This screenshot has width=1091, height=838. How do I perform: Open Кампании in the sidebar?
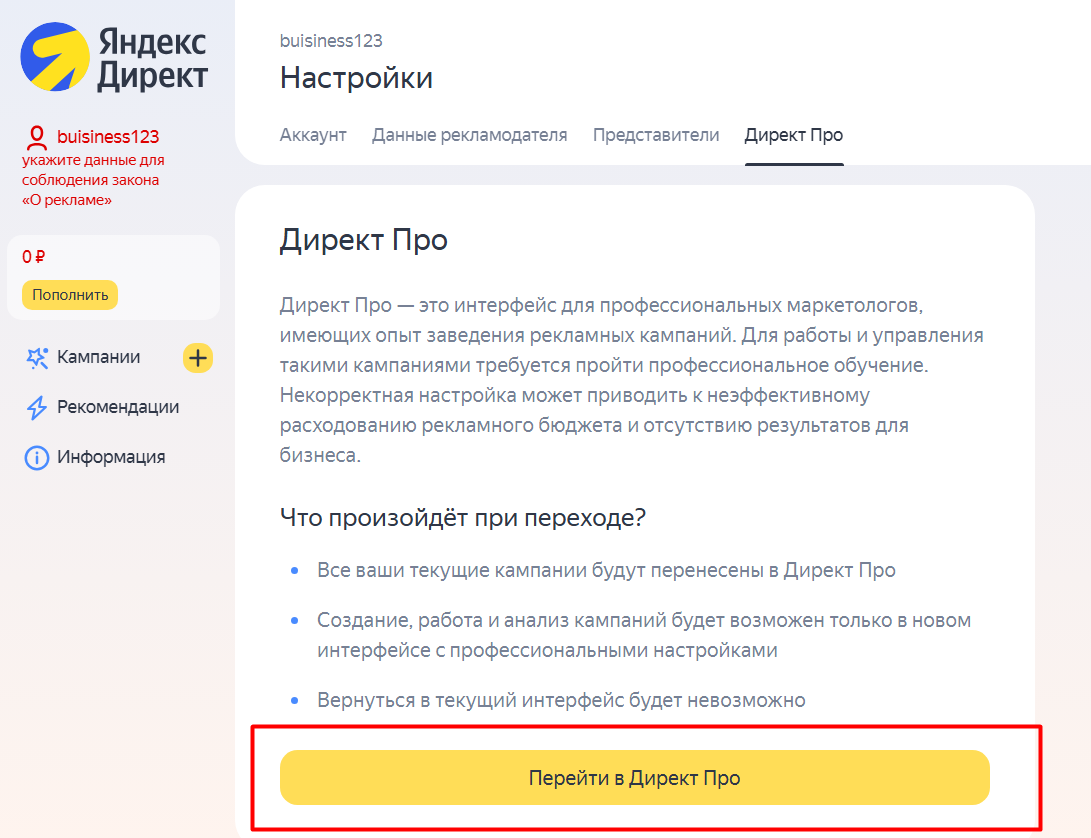[99, 357]
